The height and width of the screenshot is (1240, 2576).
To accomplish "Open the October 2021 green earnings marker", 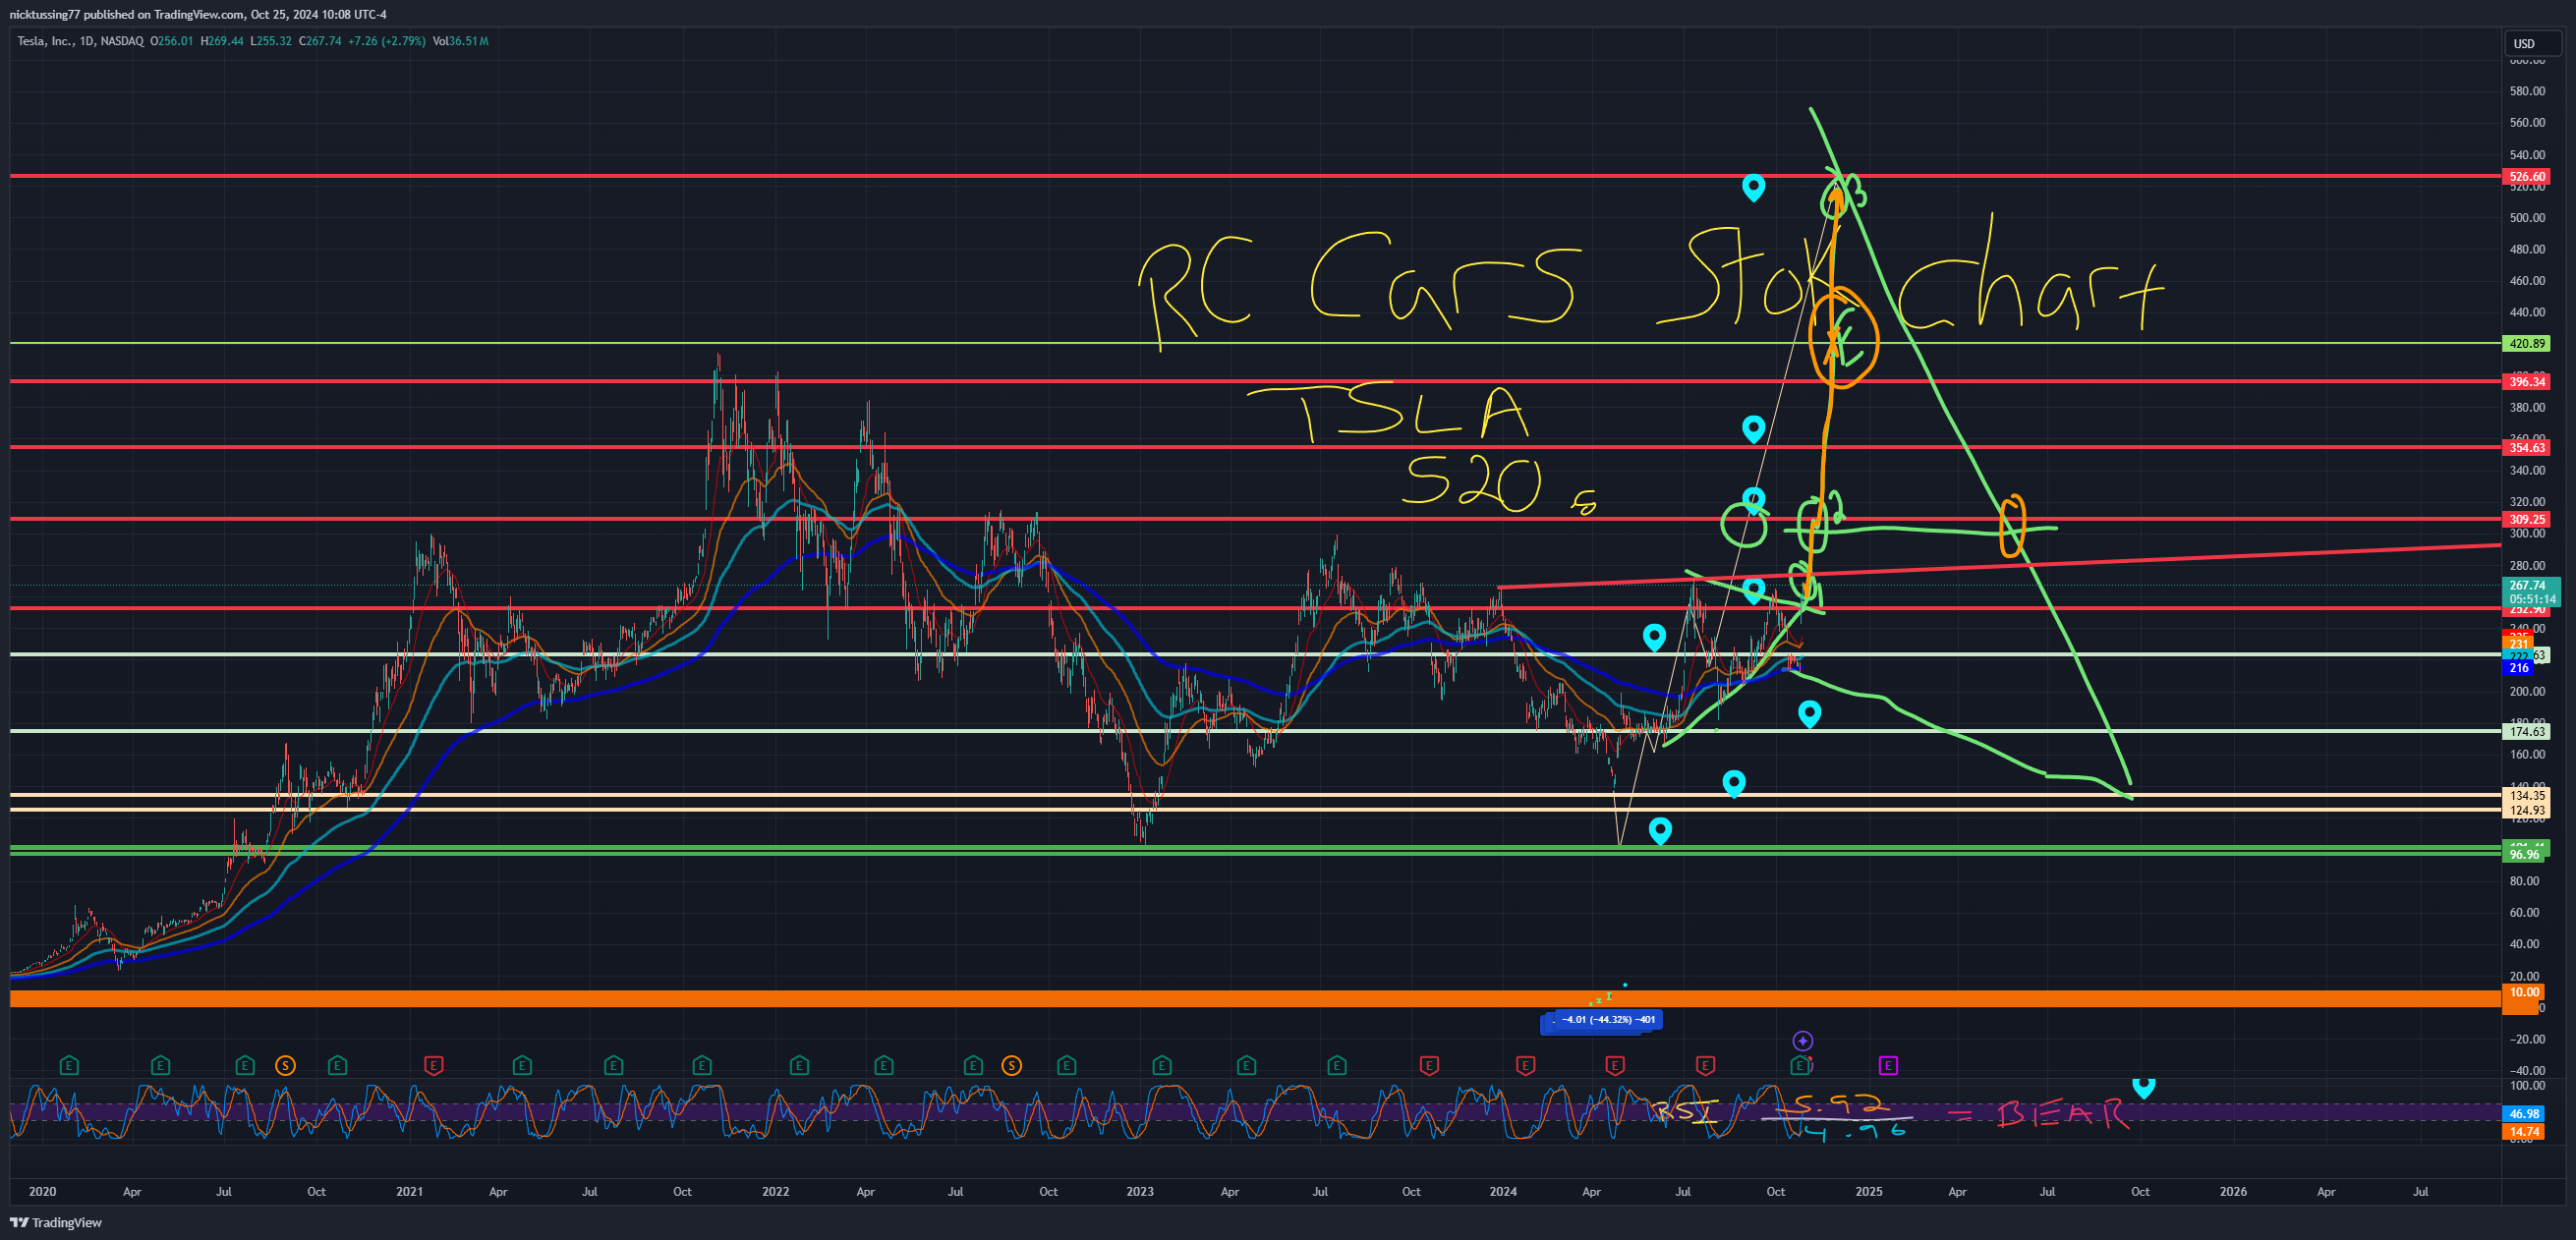I will point(702,1066).
